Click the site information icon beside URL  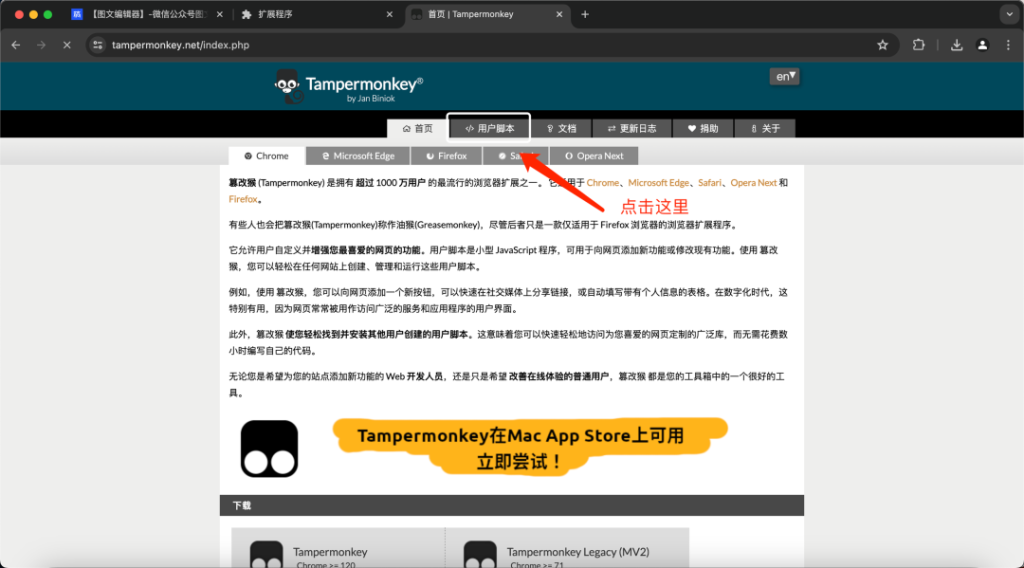pos(97,45)
